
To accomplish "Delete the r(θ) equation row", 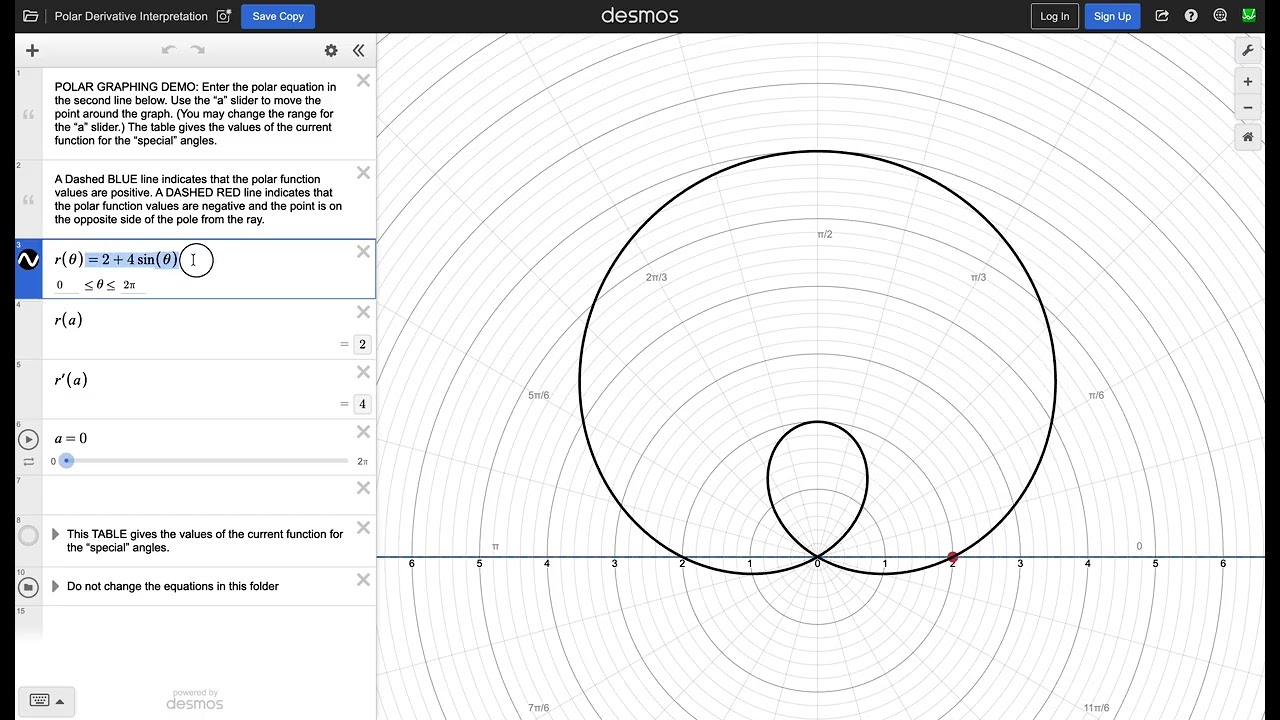I will click(x=364, y=252).
